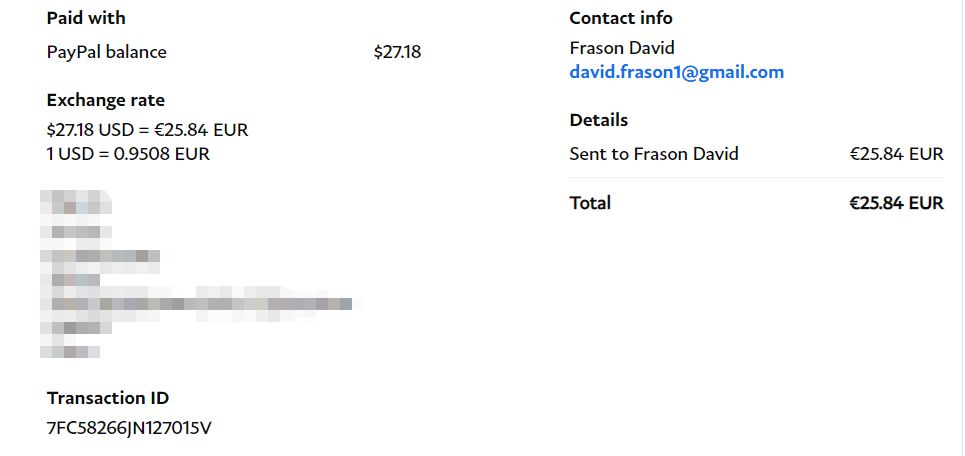965x456 pixels.
Task: Open the david.frason1@gmail.com email link
Action: pos(676,72)
